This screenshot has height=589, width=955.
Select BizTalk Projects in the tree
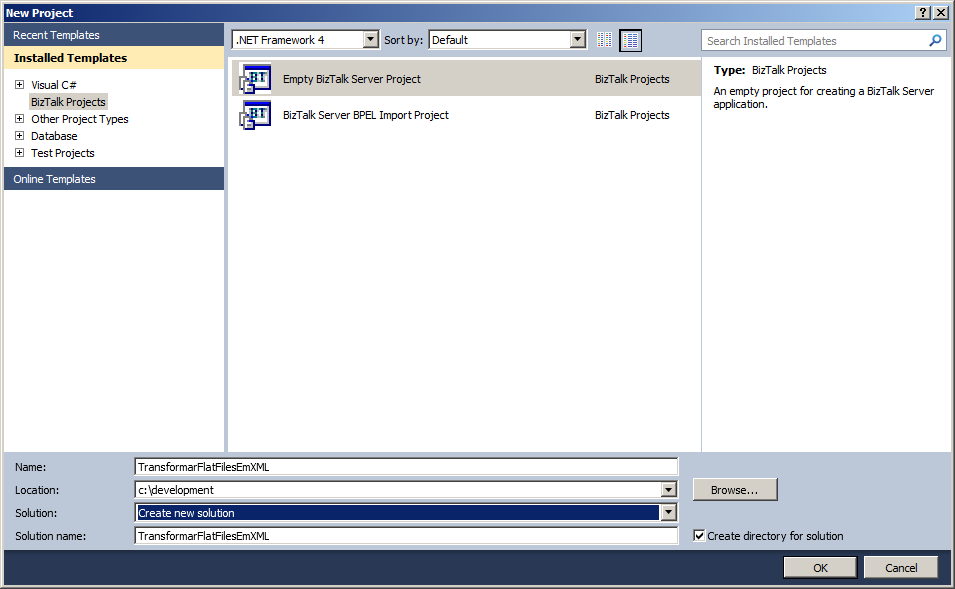pos(68,102)
